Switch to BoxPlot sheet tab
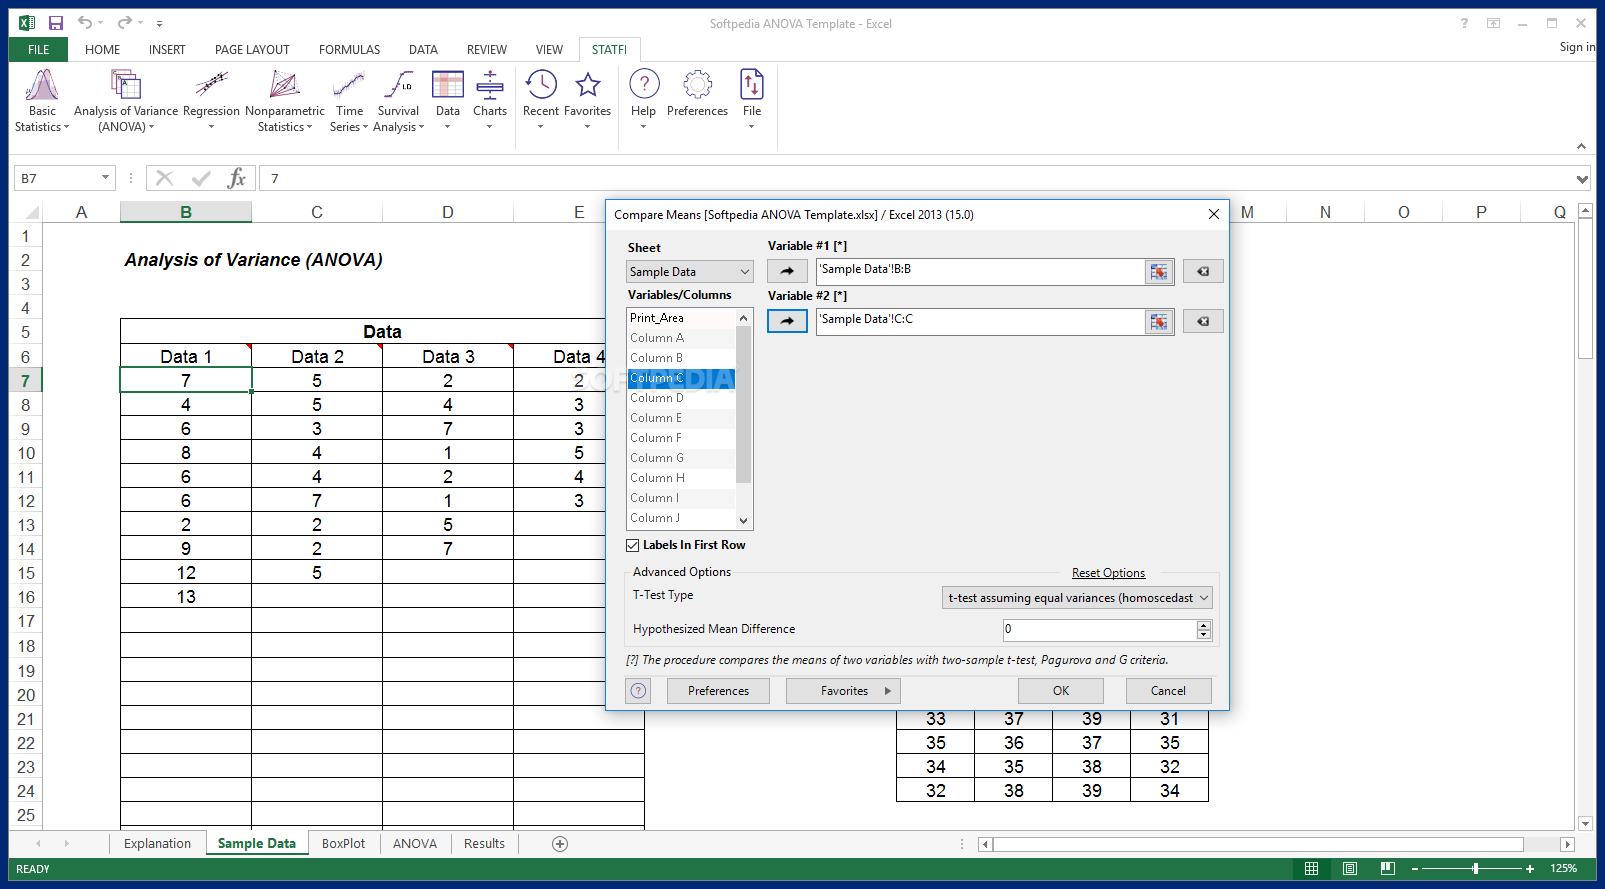The width and height of the screenshot is (1605, 889). [343, 844]
